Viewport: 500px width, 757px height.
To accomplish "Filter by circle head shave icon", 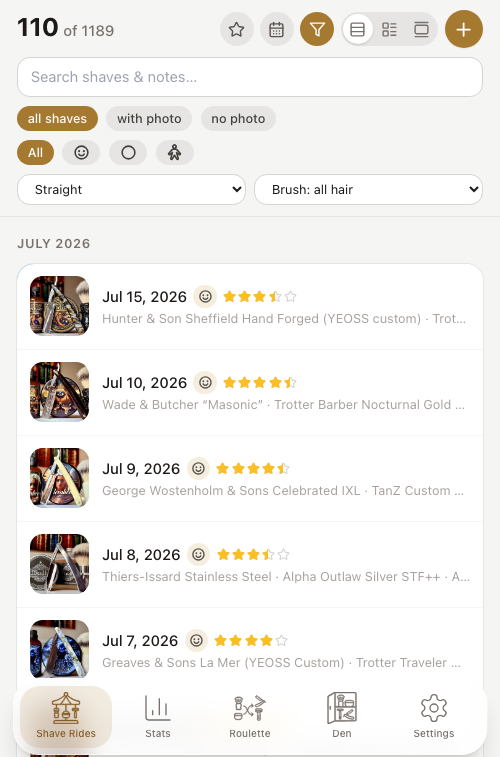I will click(128, 153).
